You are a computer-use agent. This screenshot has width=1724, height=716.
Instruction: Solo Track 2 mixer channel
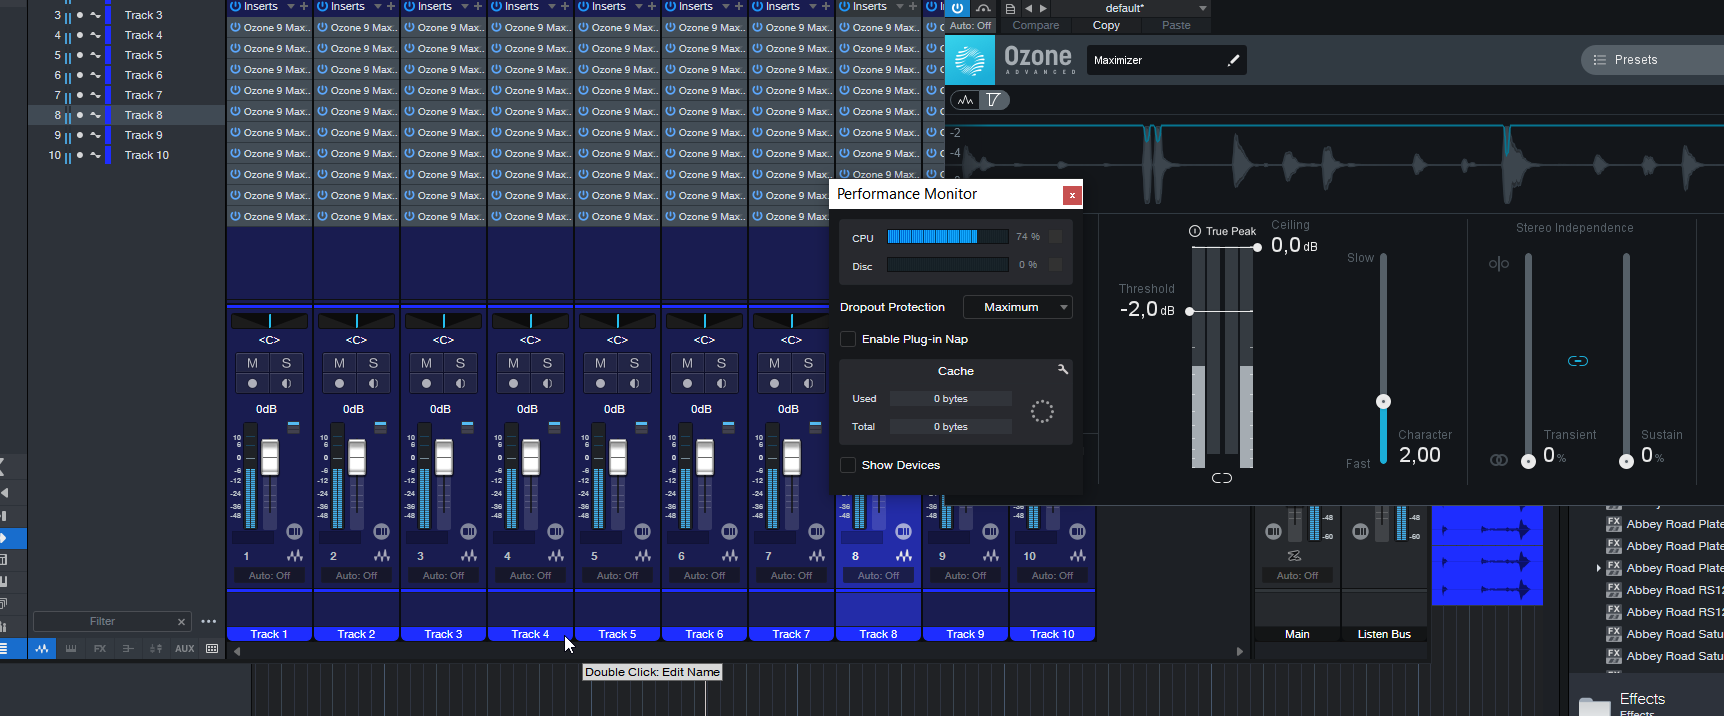[x=373, y=363]
